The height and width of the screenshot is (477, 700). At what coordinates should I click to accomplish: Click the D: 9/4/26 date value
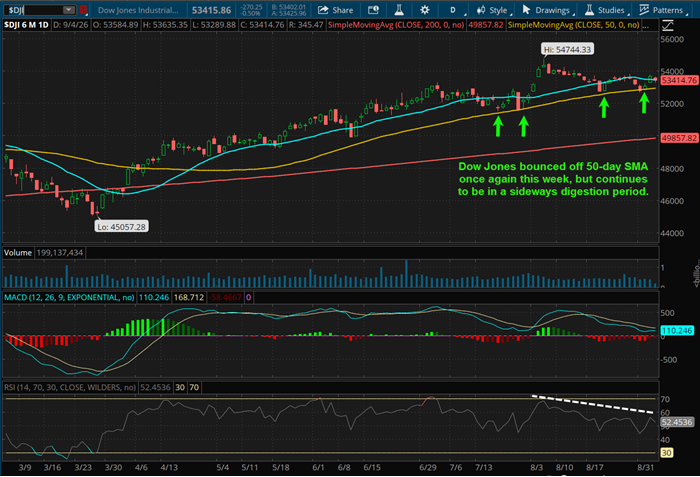point(71,25)
